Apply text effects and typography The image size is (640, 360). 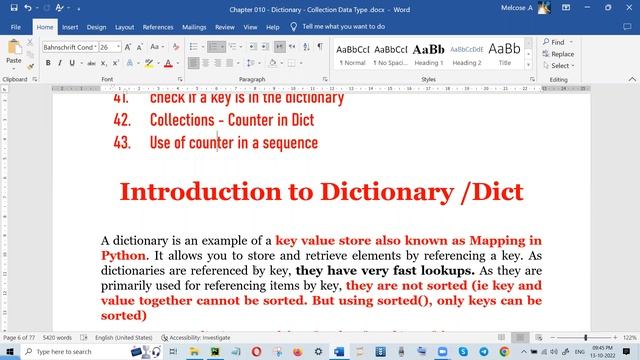[x=130, y=63]
